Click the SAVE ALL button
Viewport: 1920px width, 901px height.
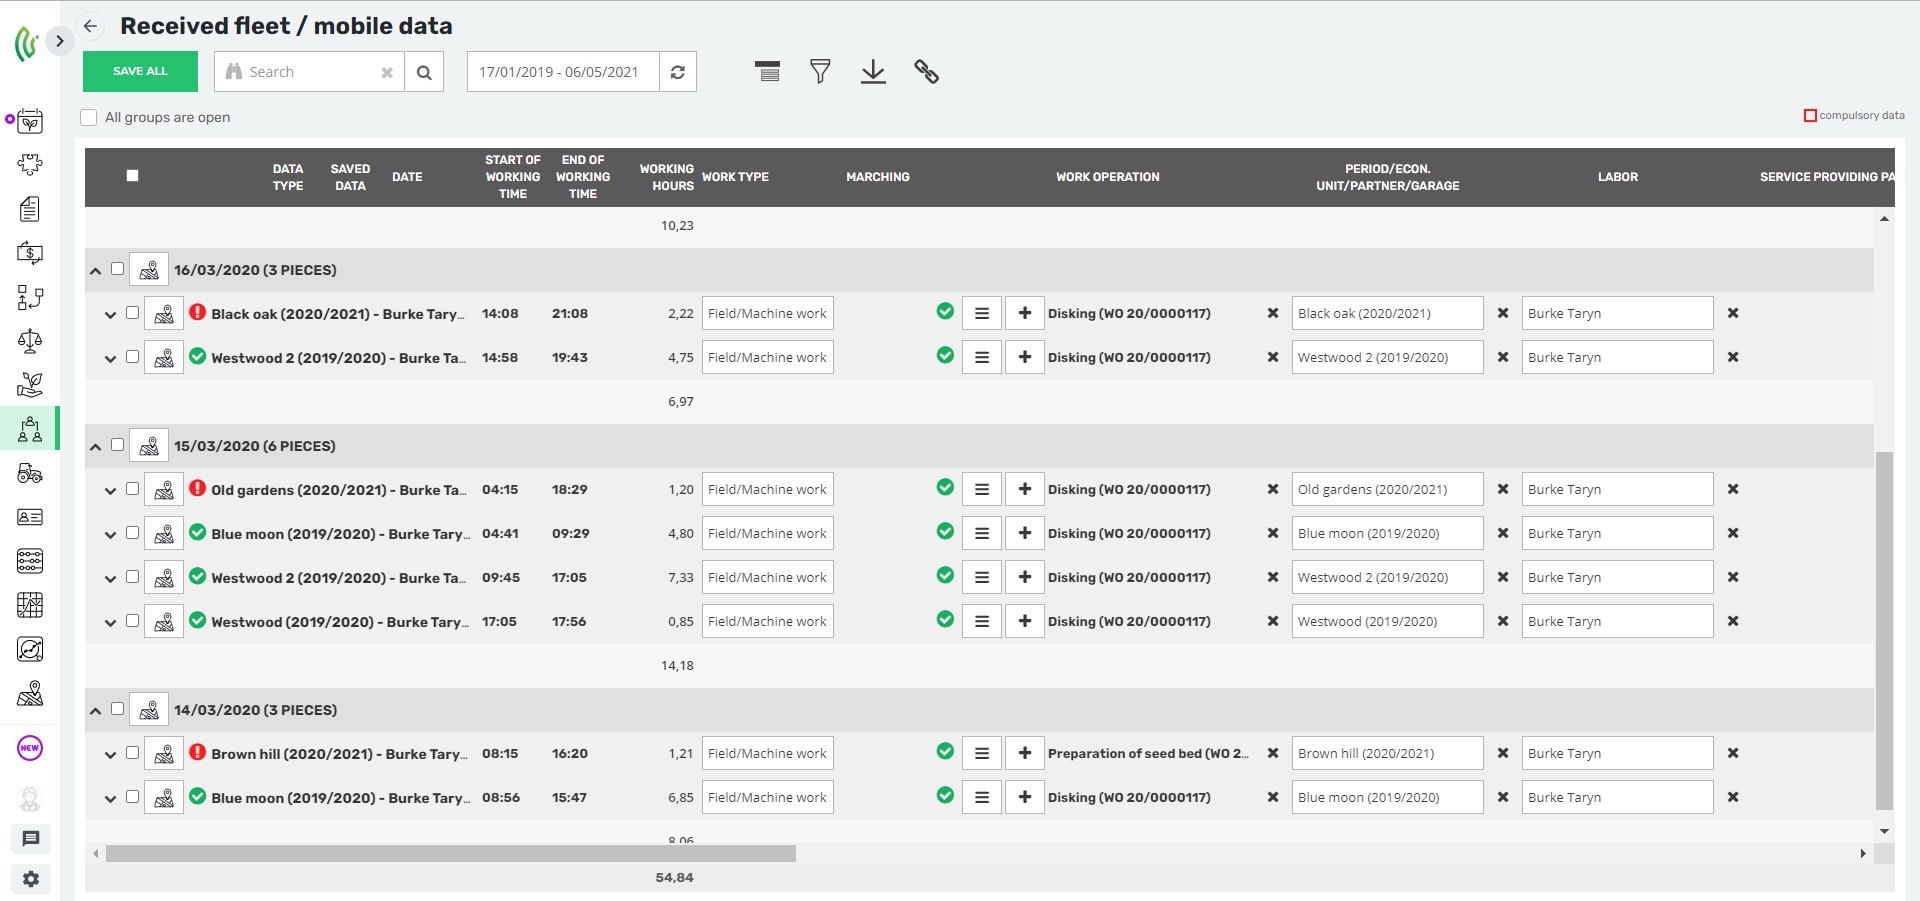[140, 71]
